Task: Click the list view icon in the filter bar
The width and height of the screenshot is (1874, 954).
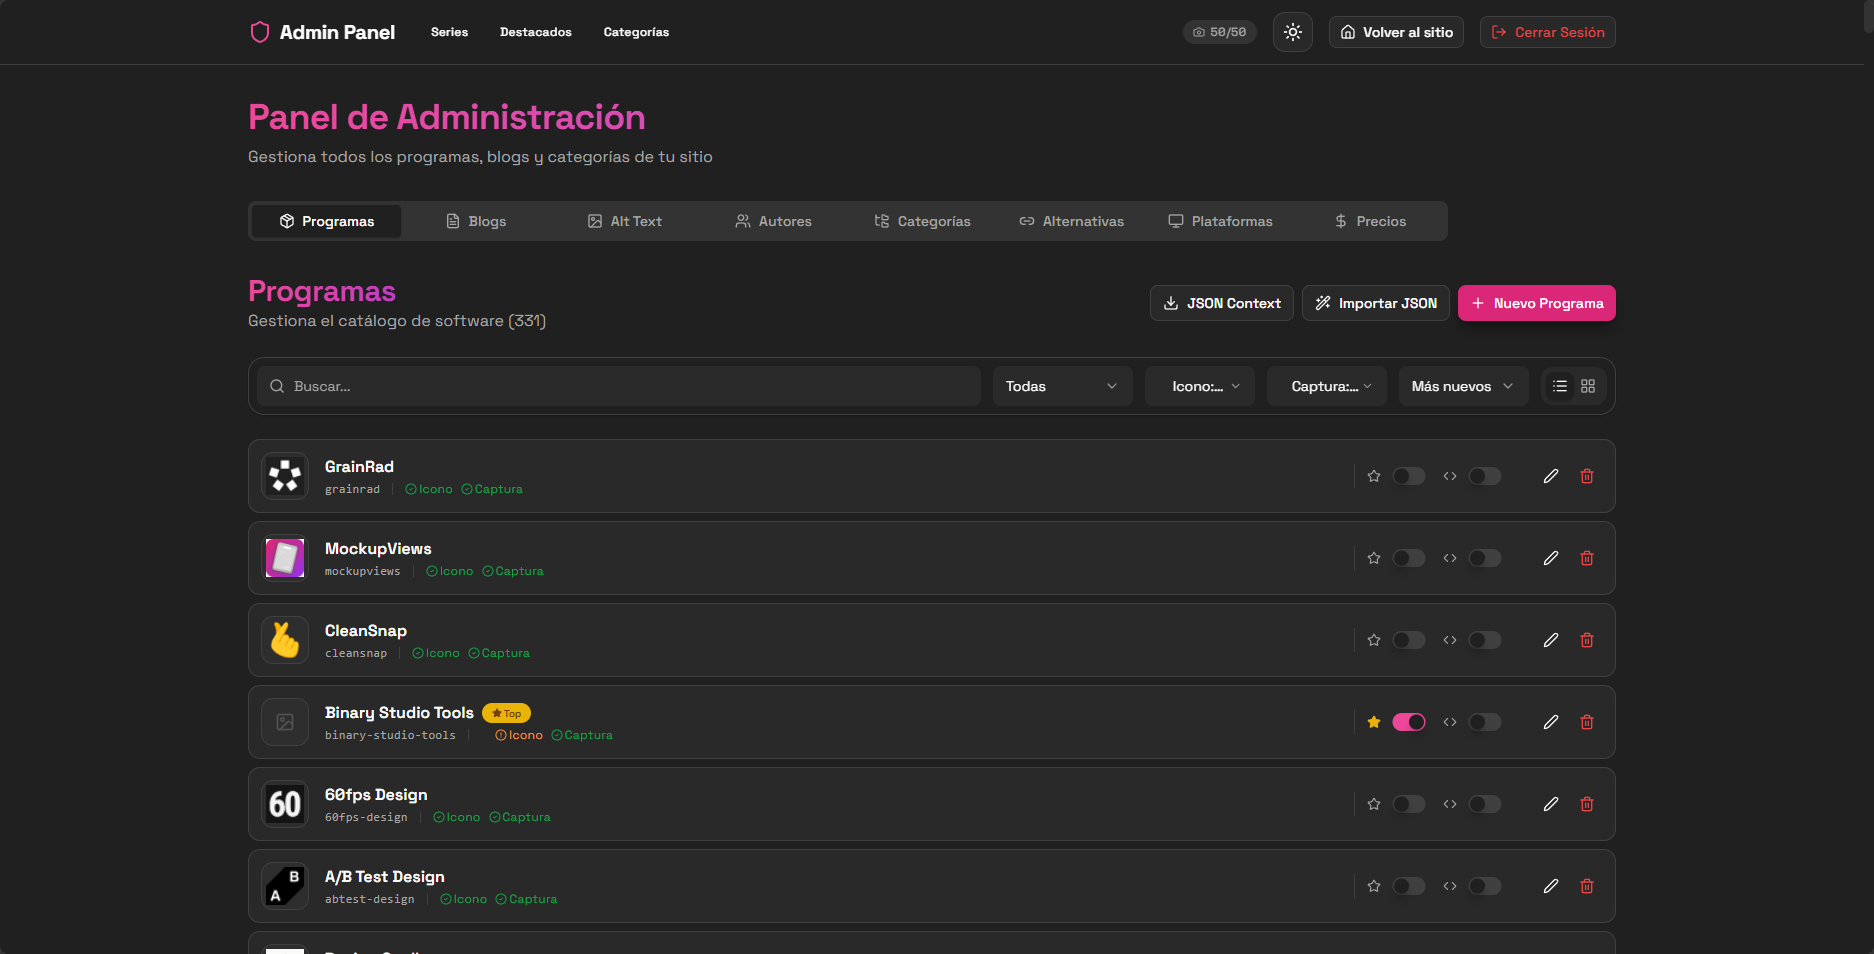Action: tap(1558, 385)
